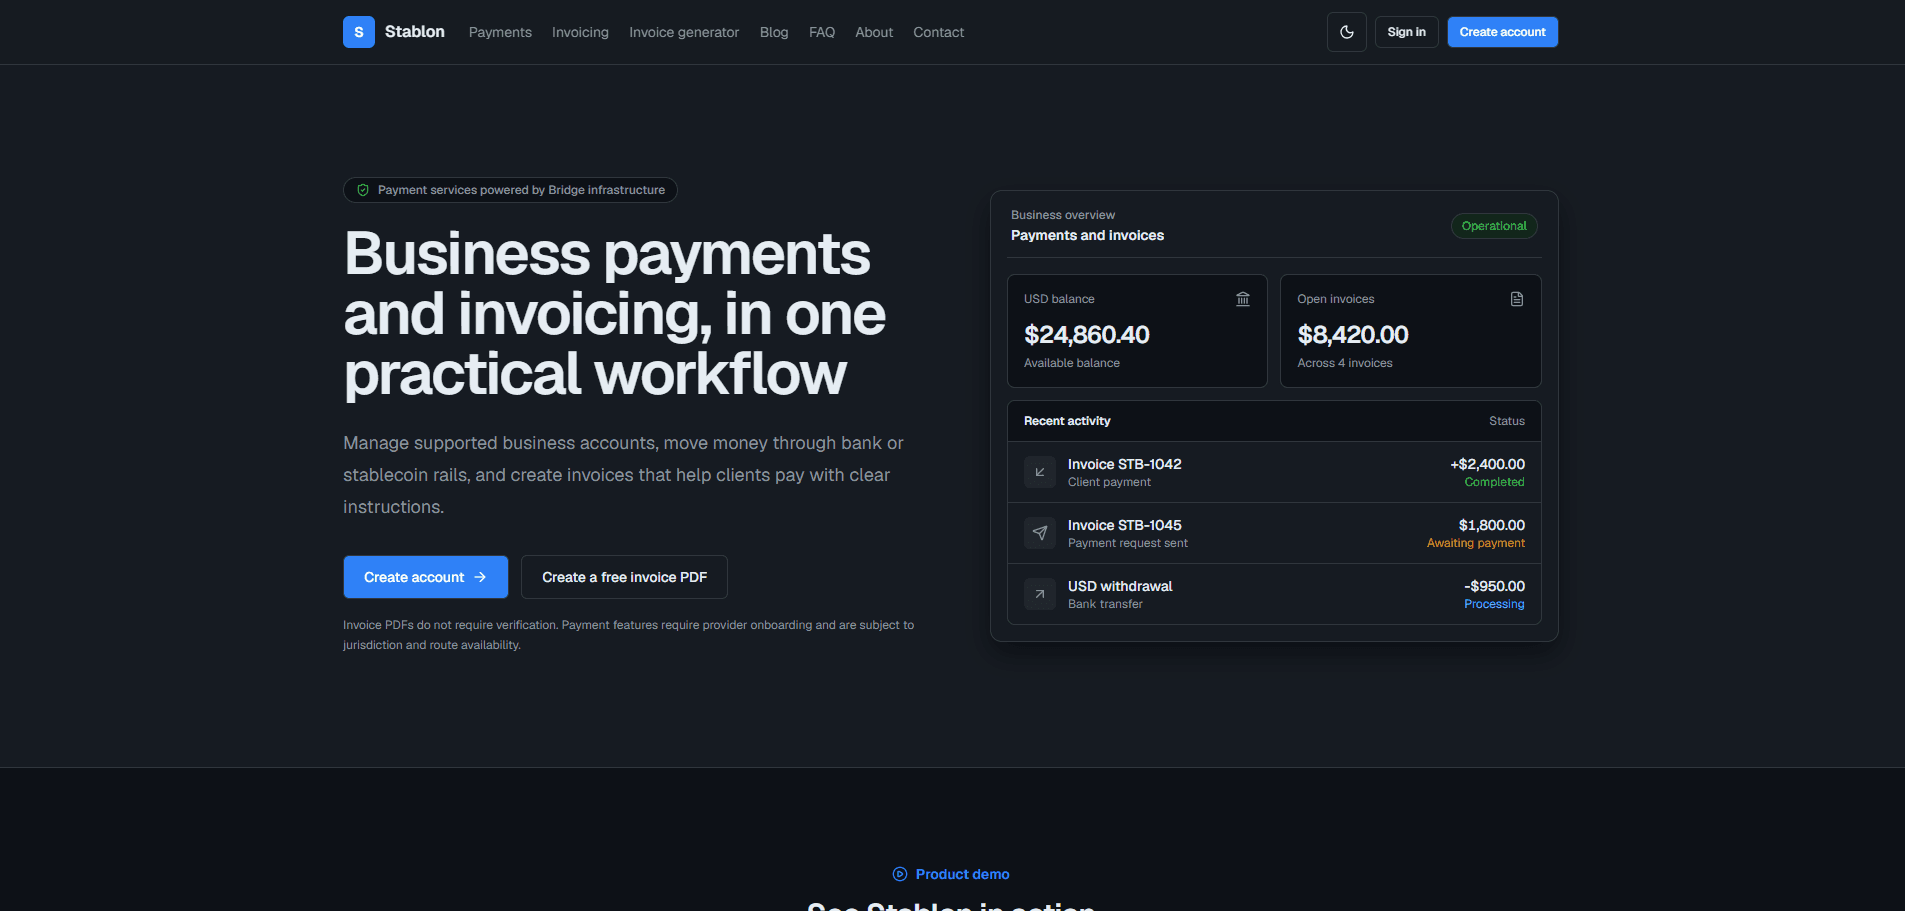The height and width of the screenshot is (911, 1905).
Task: Click the +$2,400.00 amount
Action: (1488, 464)
